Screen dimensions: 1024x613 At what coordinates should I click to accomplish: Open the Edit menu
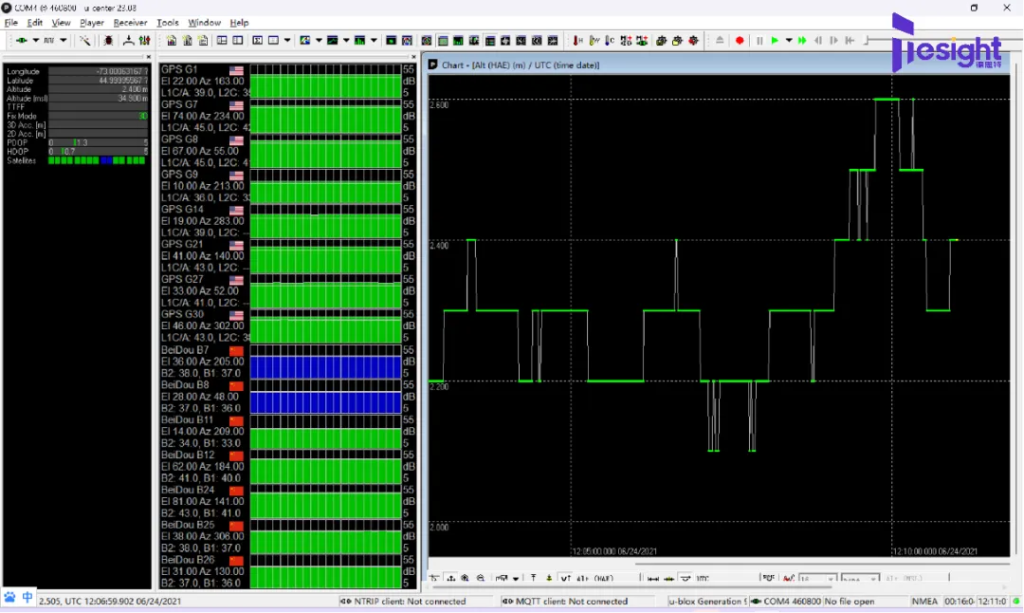point(35,23)
